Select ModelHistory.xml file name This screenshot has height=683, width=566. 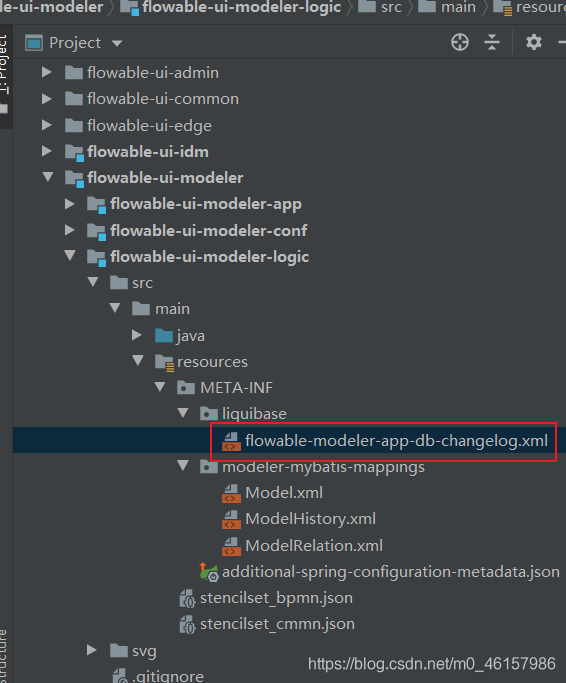tap(310, 519)
